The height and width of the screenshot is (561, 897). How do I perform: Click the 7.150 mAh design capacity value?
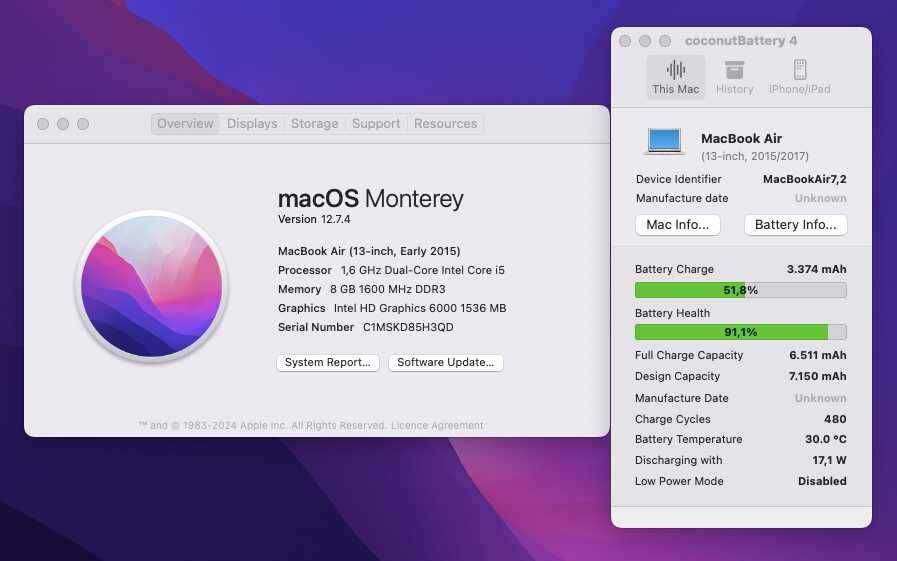pos(817,376)
